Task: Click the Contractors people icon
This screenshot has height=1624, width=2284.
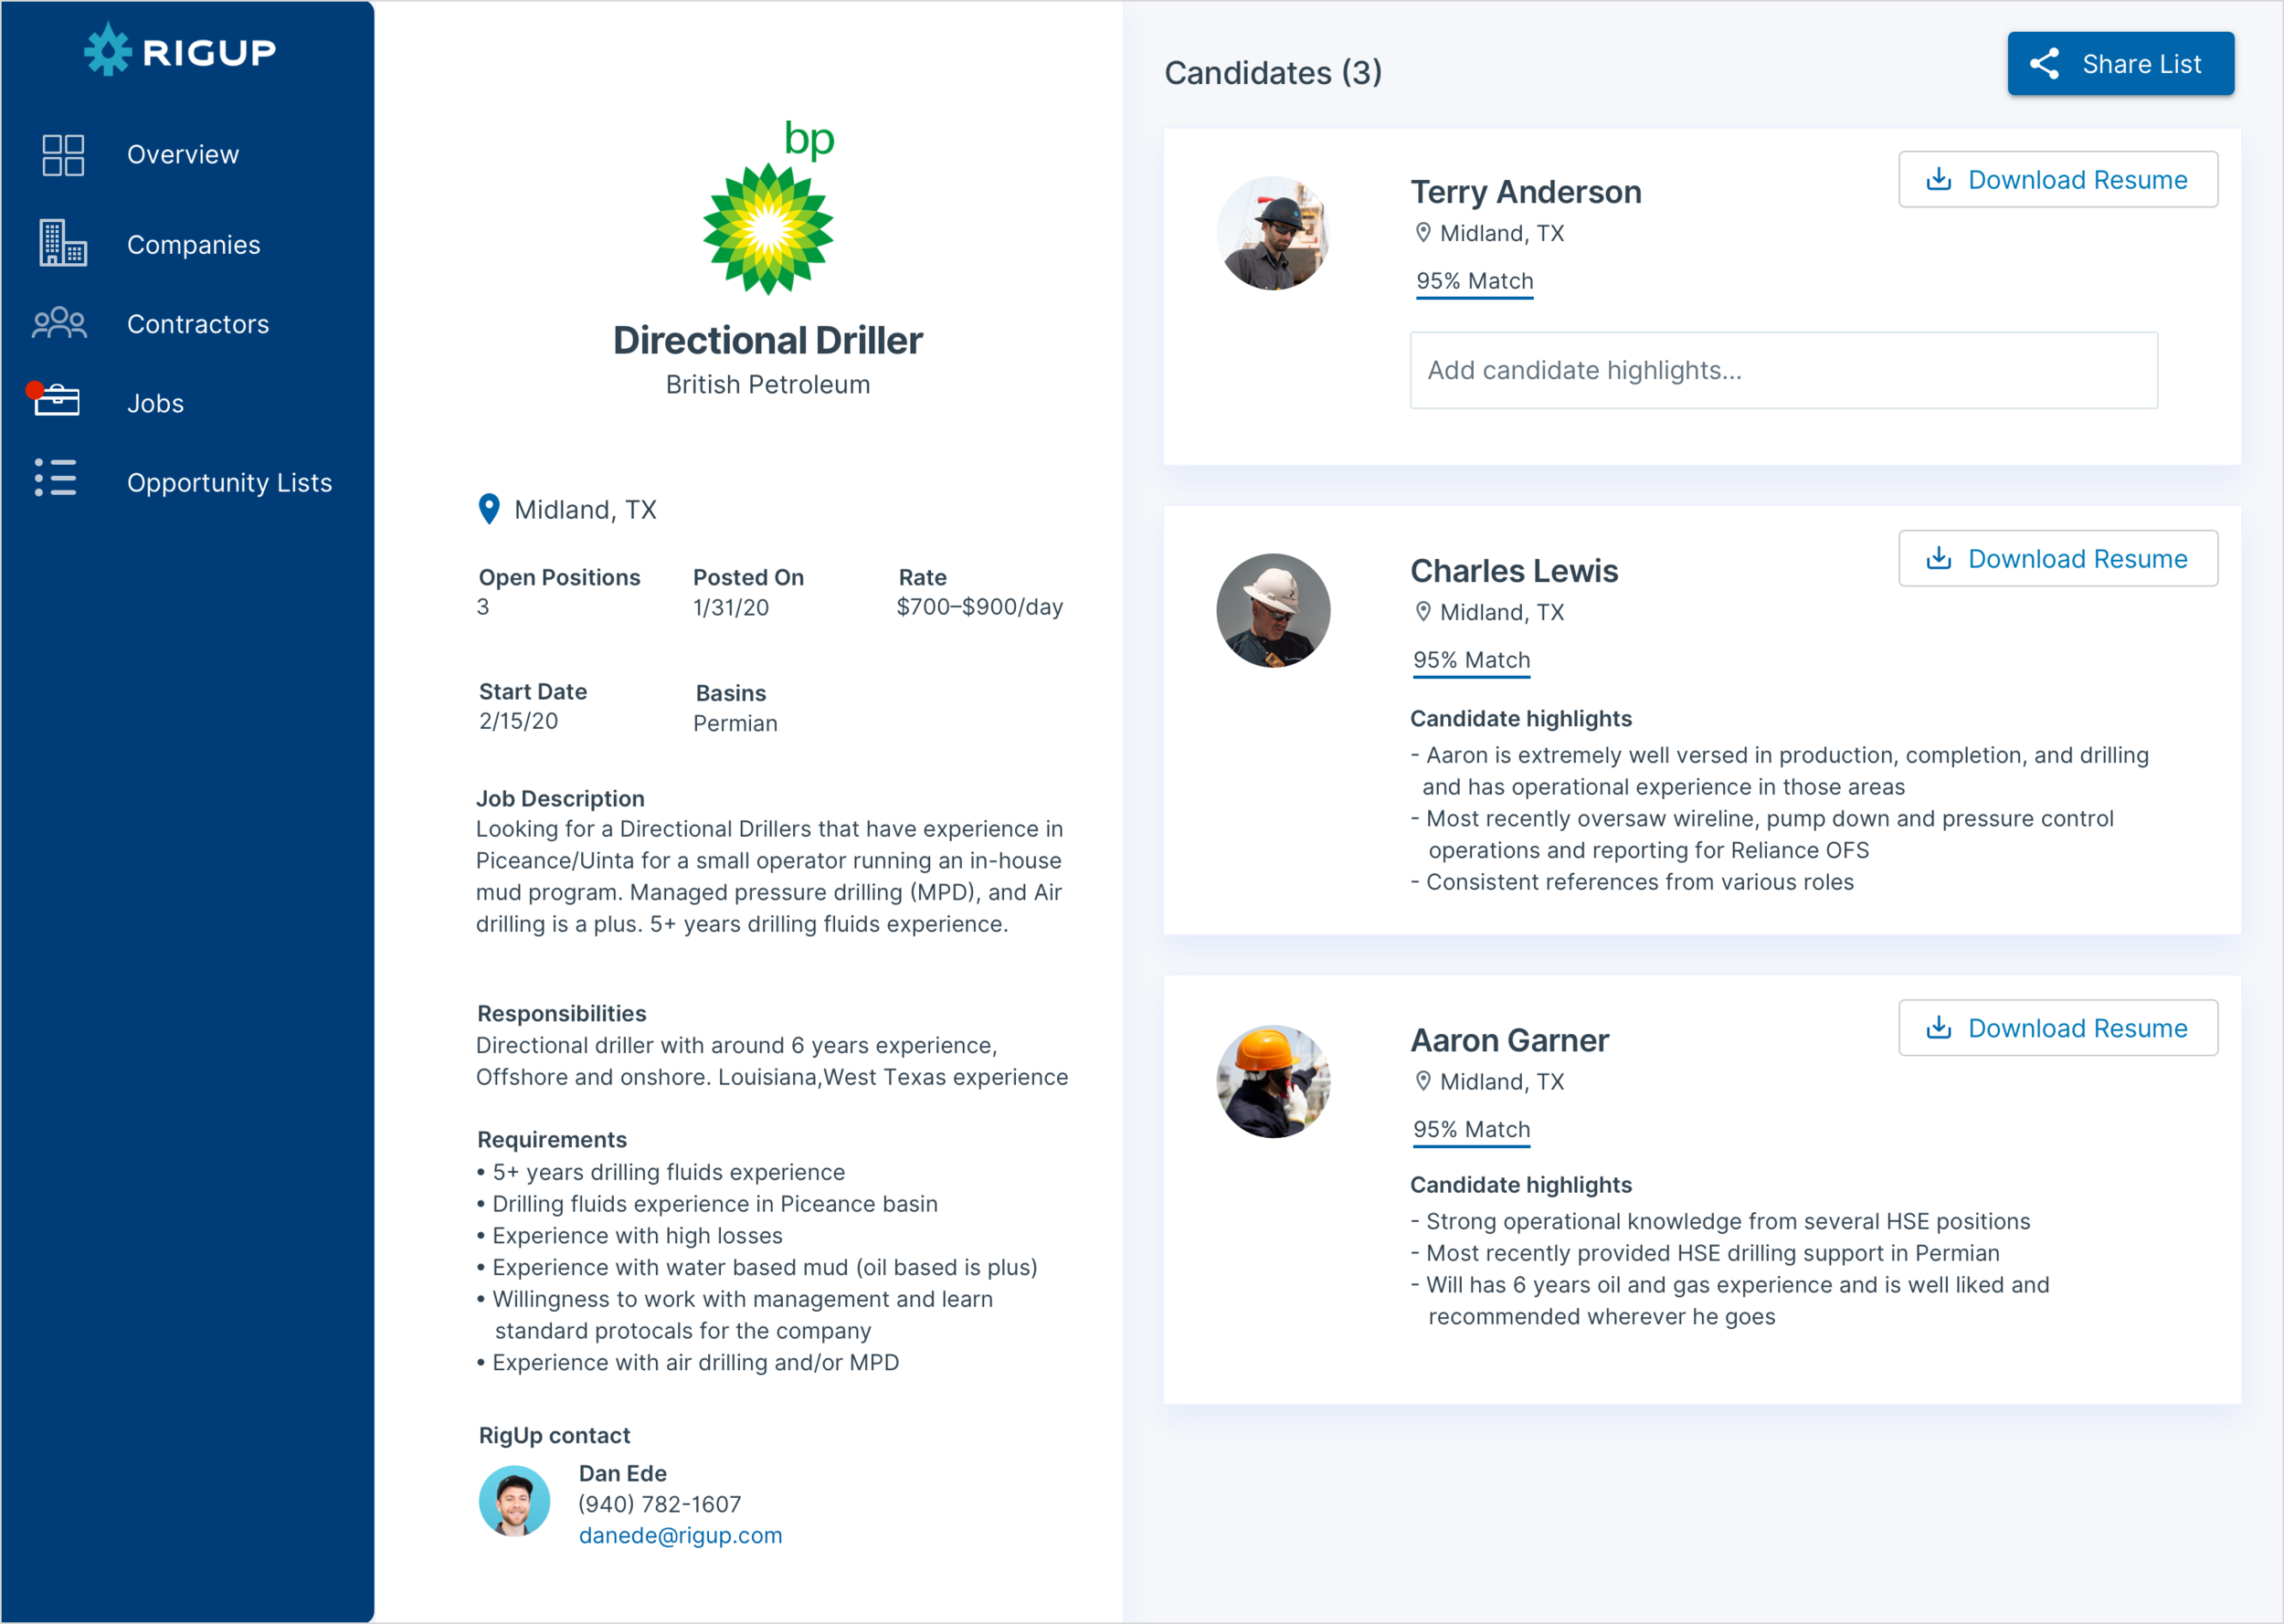Action: tap(60, 323)
